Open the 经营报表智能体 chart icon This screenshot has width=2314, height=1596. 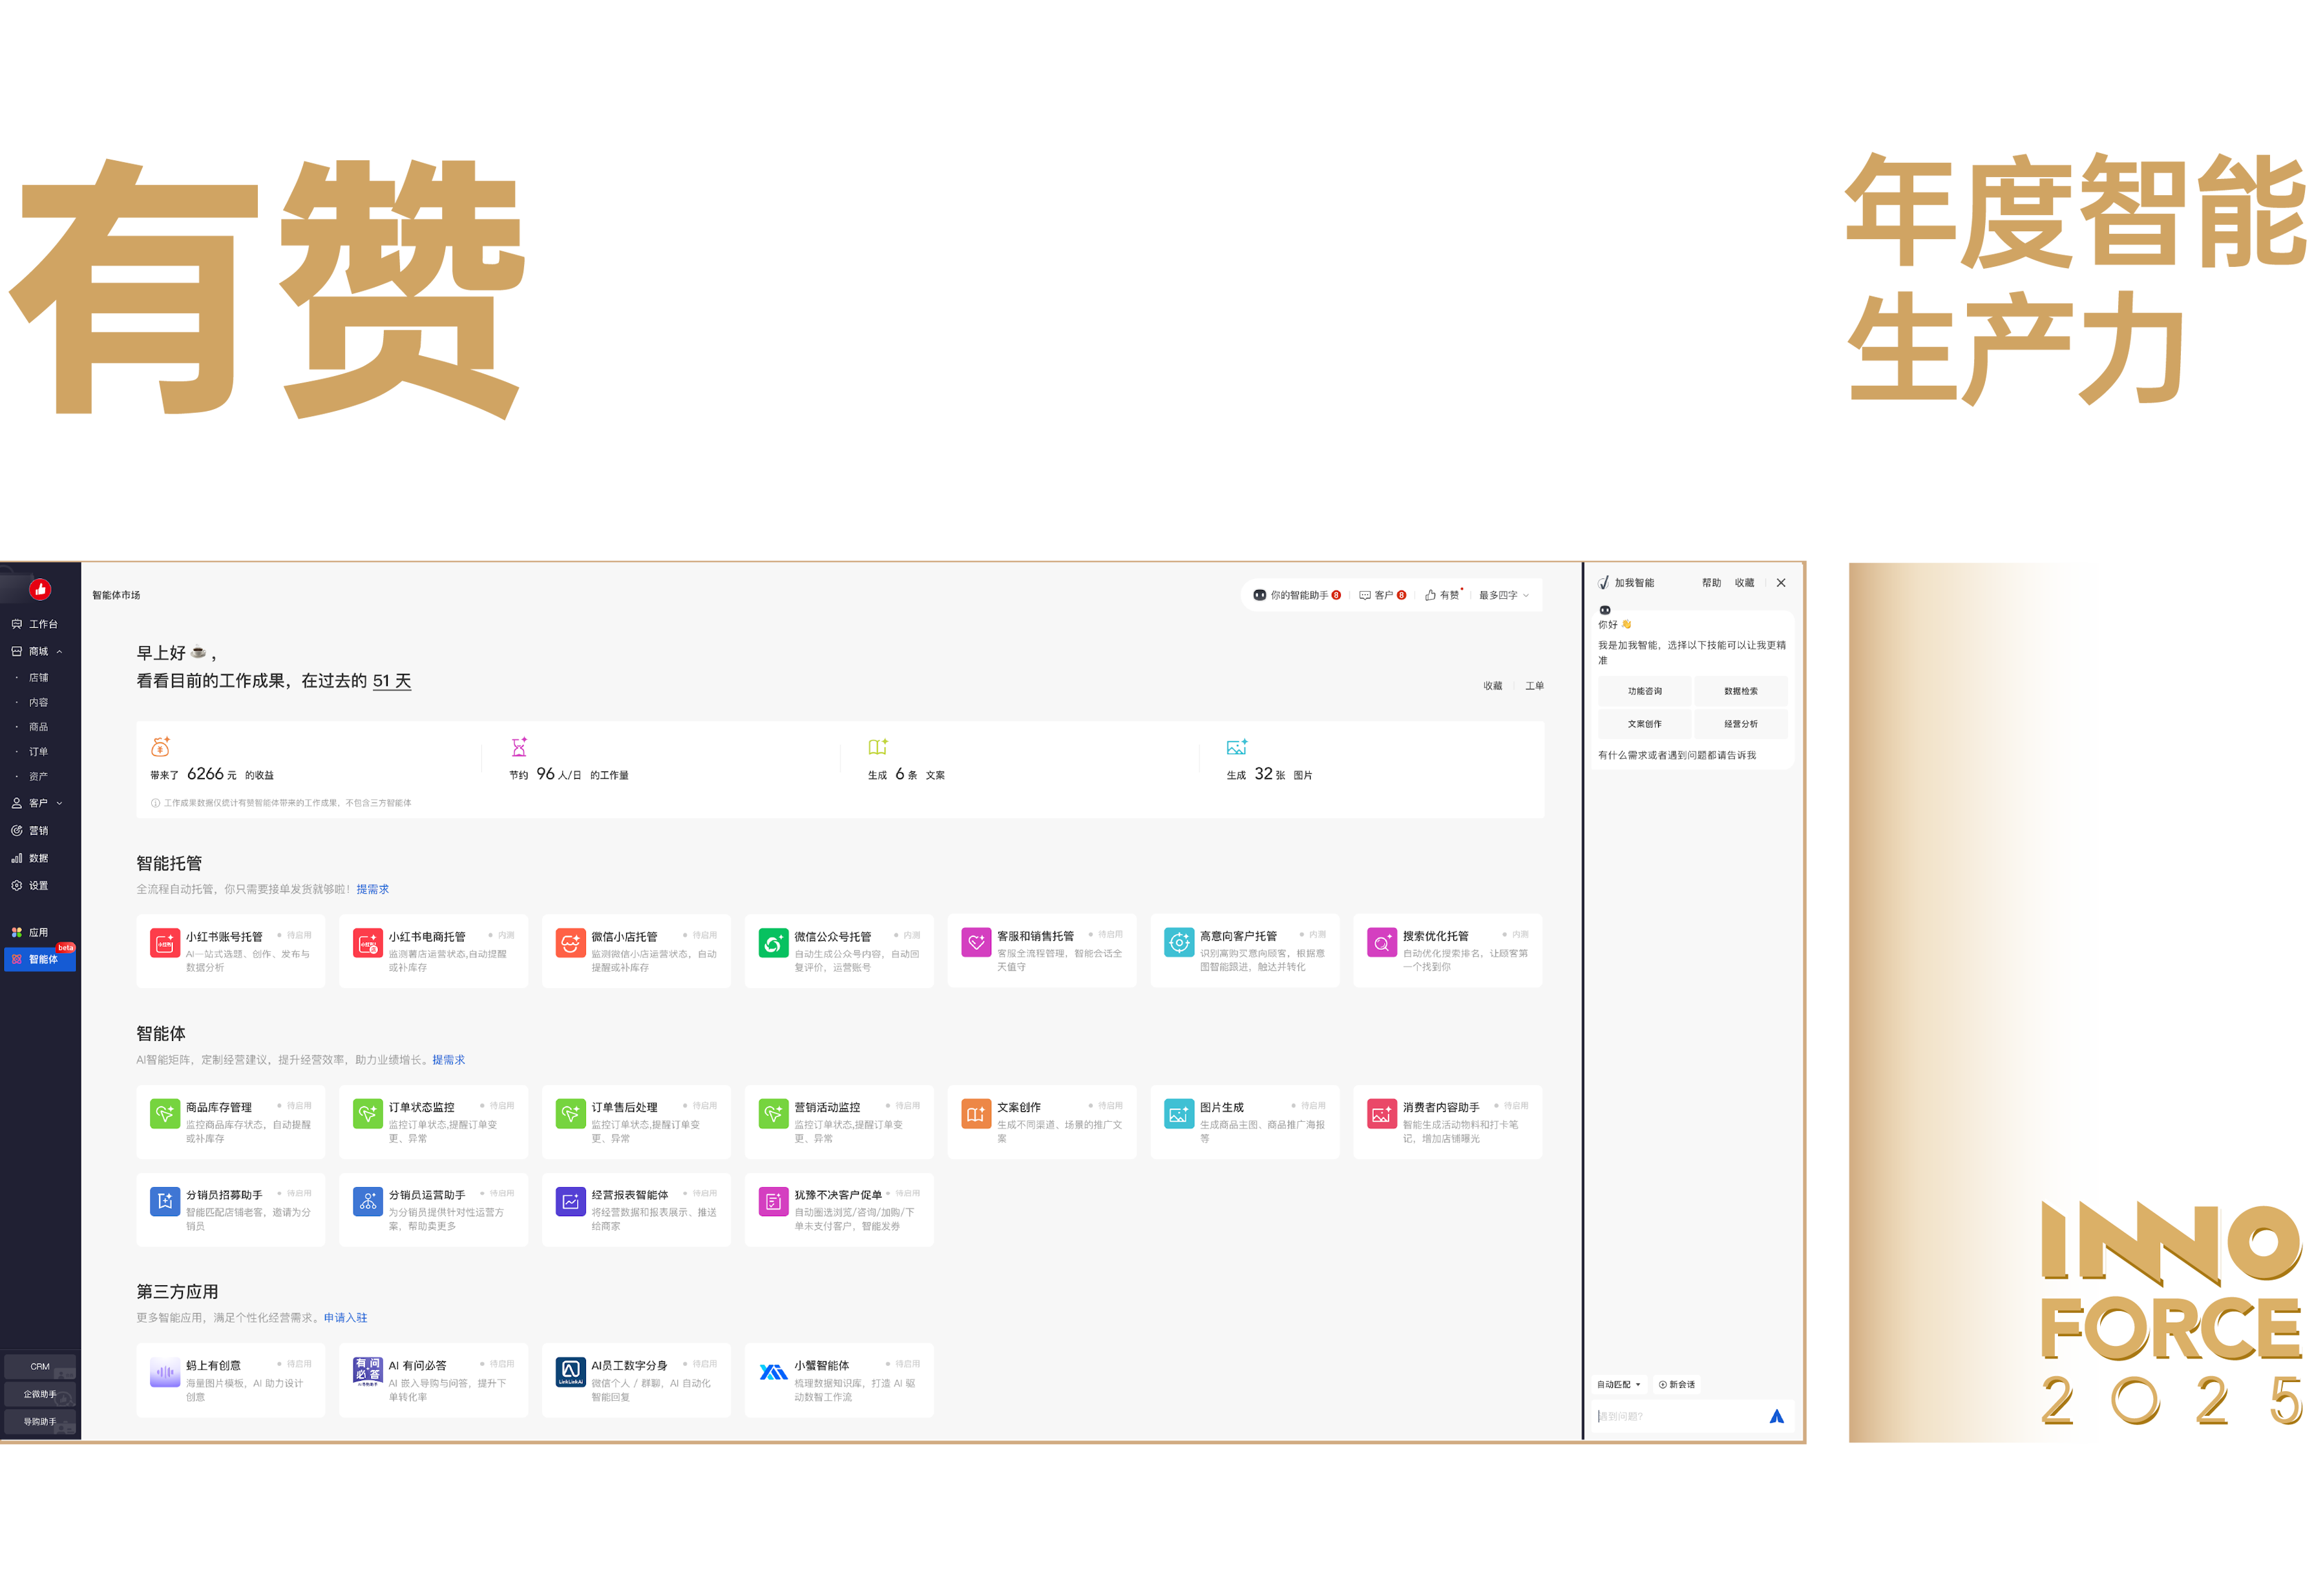570,1201
